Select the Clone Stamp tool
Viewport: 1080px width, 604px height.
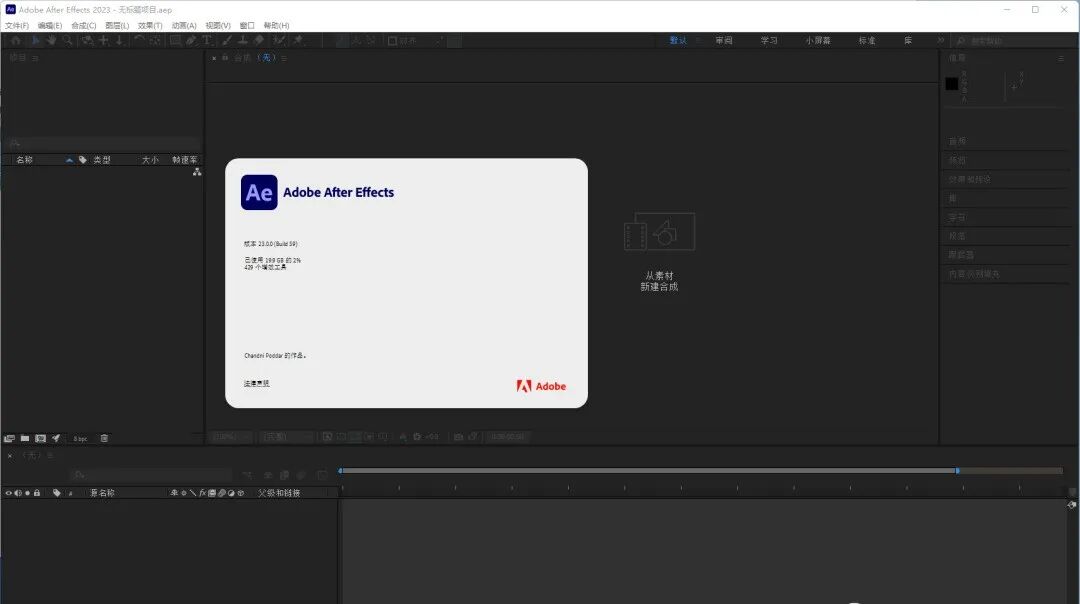click(x=242, y=41)
